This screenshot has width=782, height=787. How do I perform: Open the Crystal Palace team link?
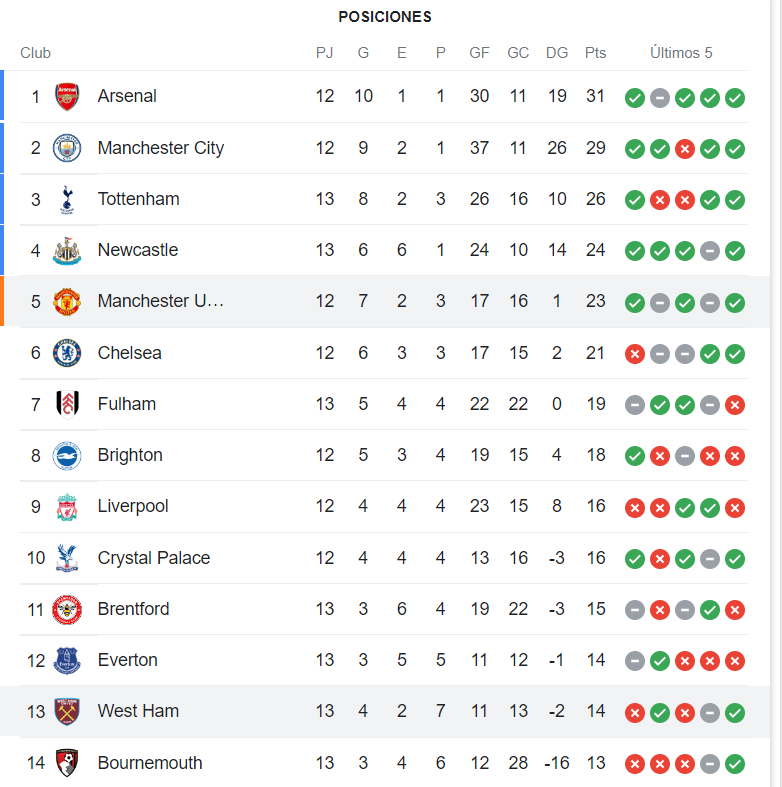tap(154, 558)
